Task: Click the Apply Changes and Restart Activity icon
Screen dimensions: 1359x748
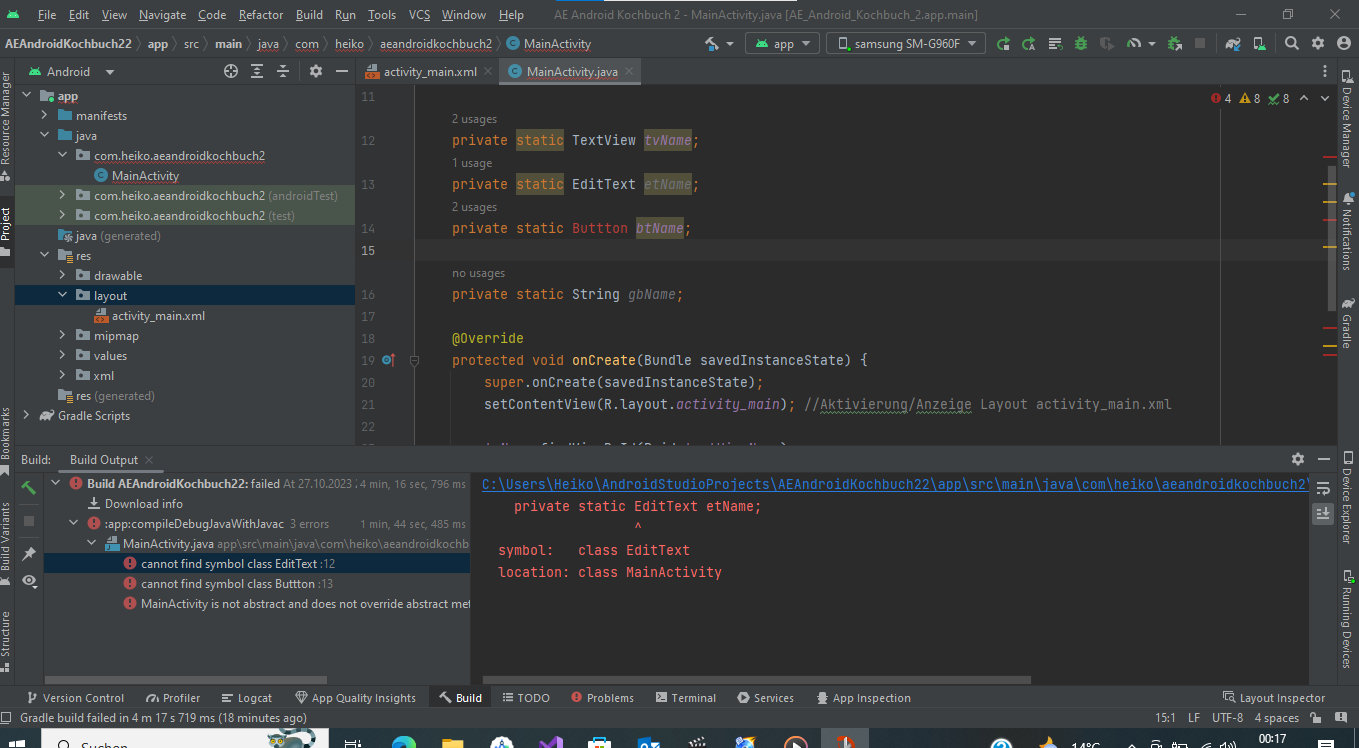Action: [1003, 44]
